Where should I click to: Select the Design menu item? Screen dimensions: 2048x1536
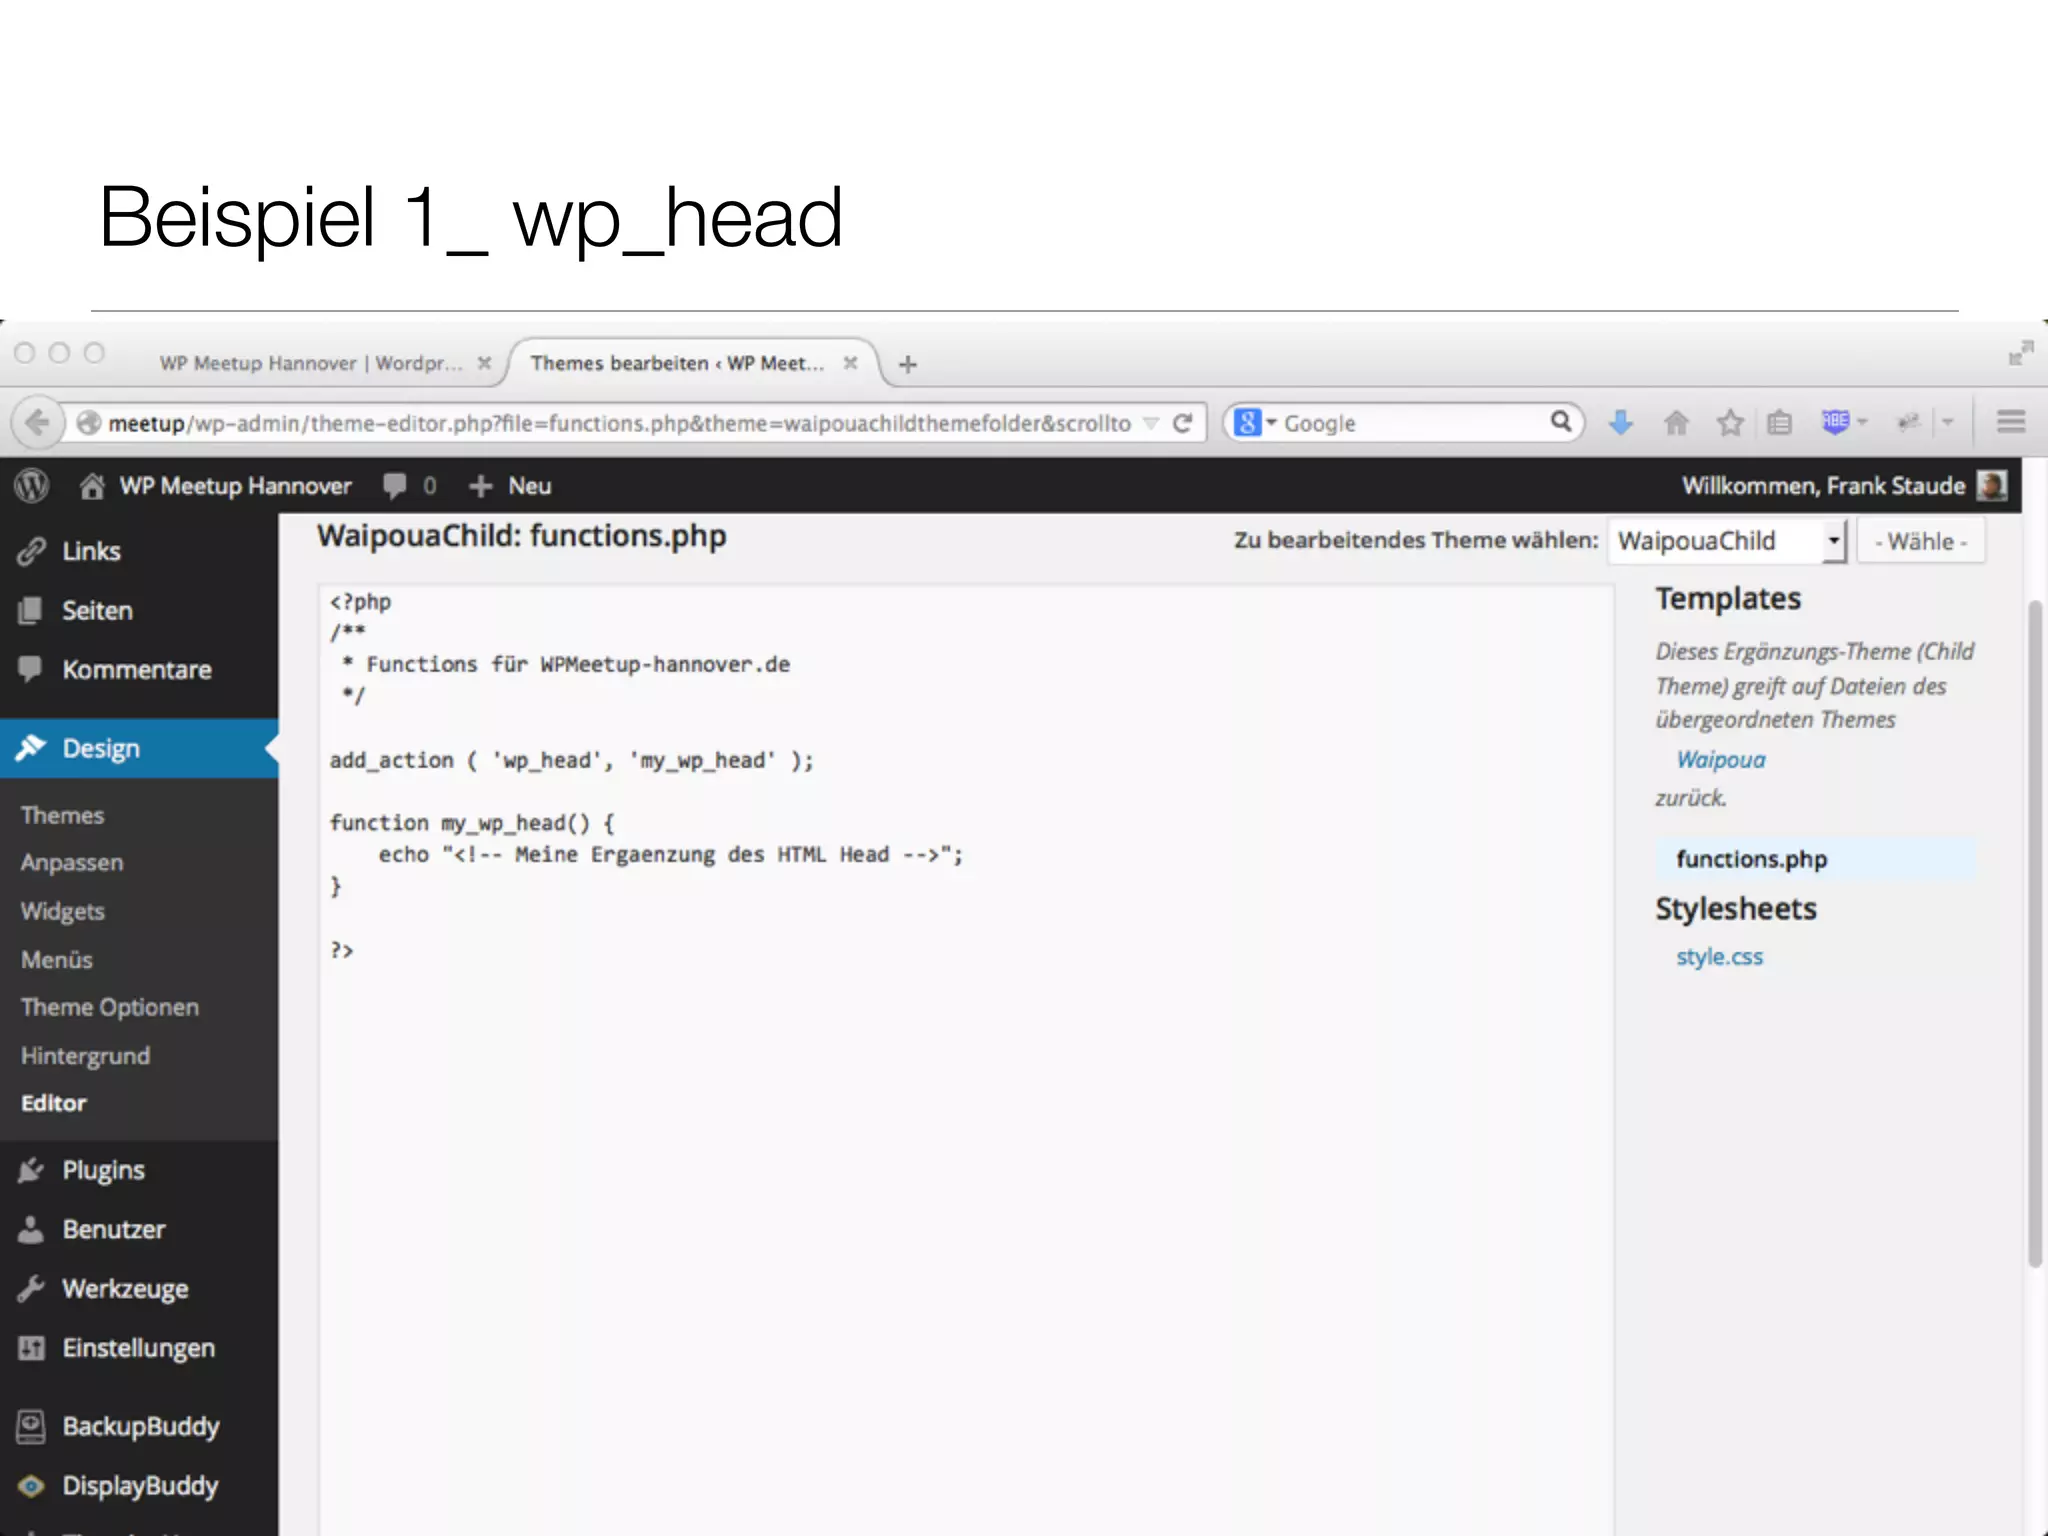(139, 748)
